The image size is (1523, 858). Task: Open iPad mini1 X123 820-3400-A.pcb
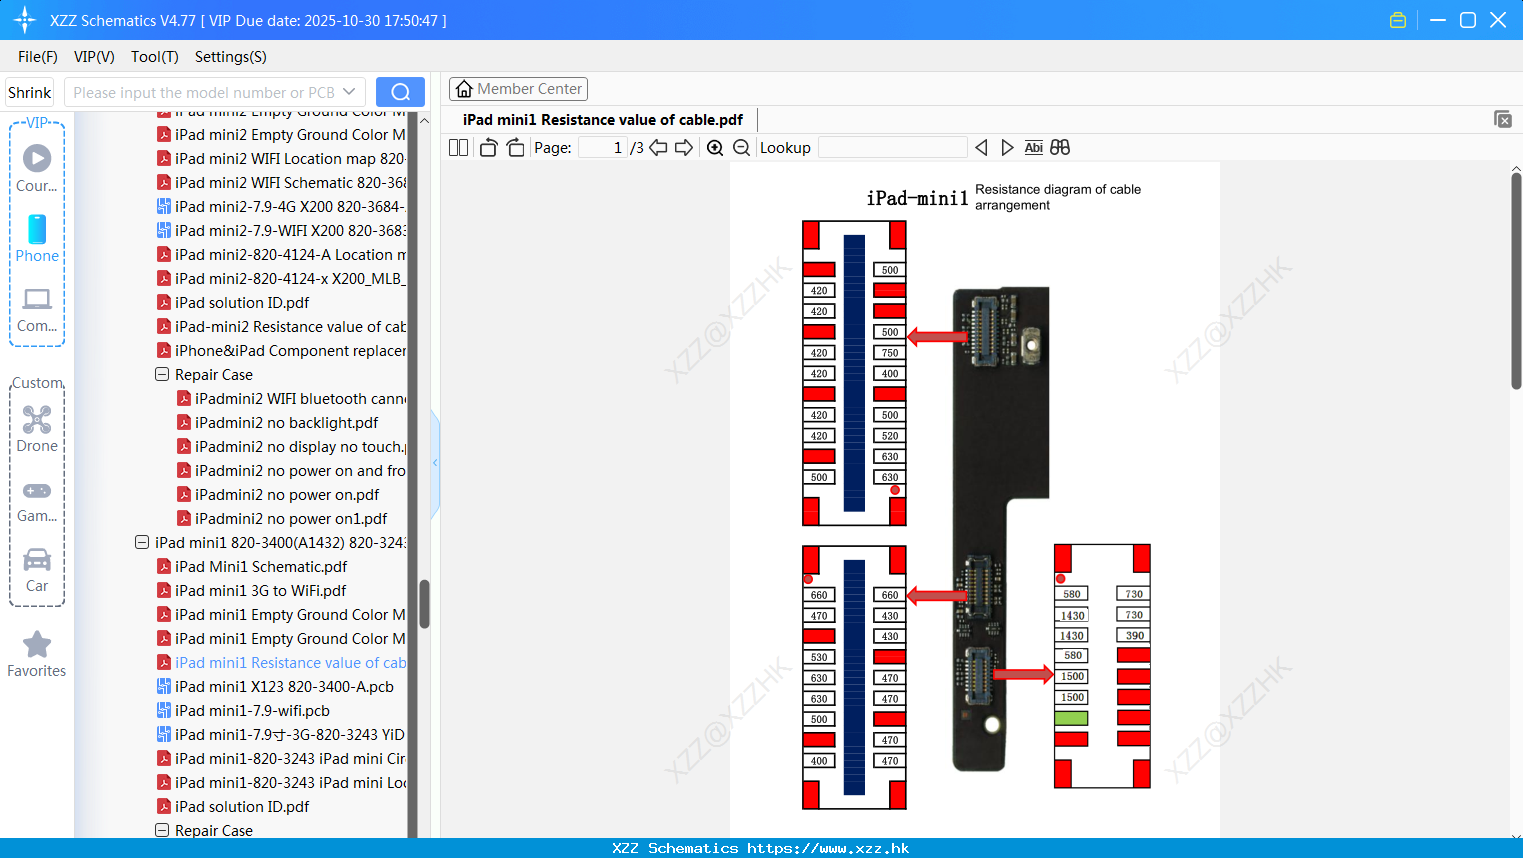coord(275,687)
